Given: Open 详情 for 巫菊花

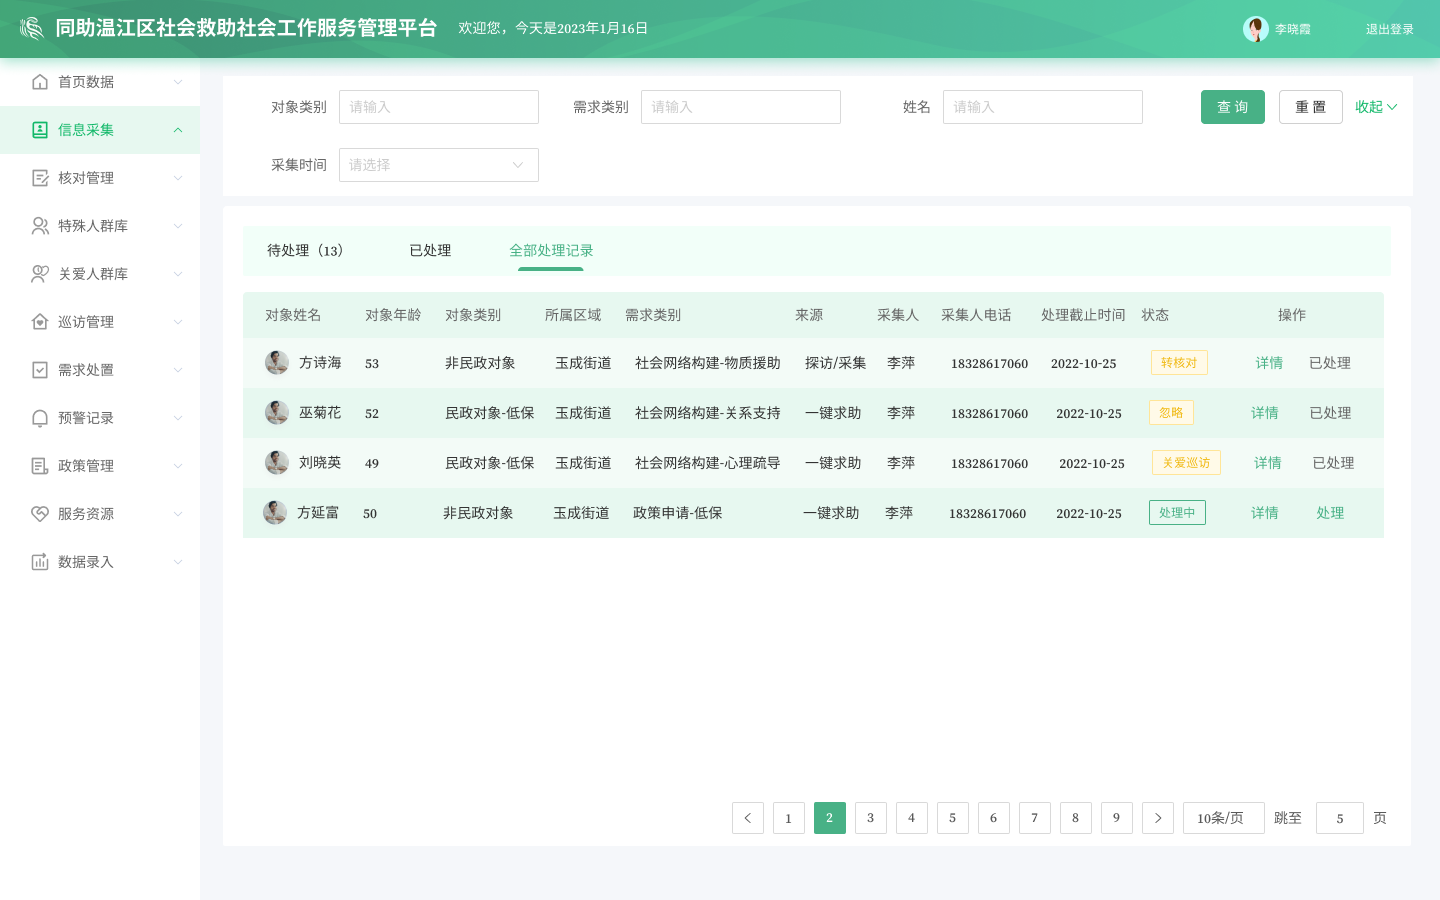Looking at the screenshot, I should (x=1265, y=413).
